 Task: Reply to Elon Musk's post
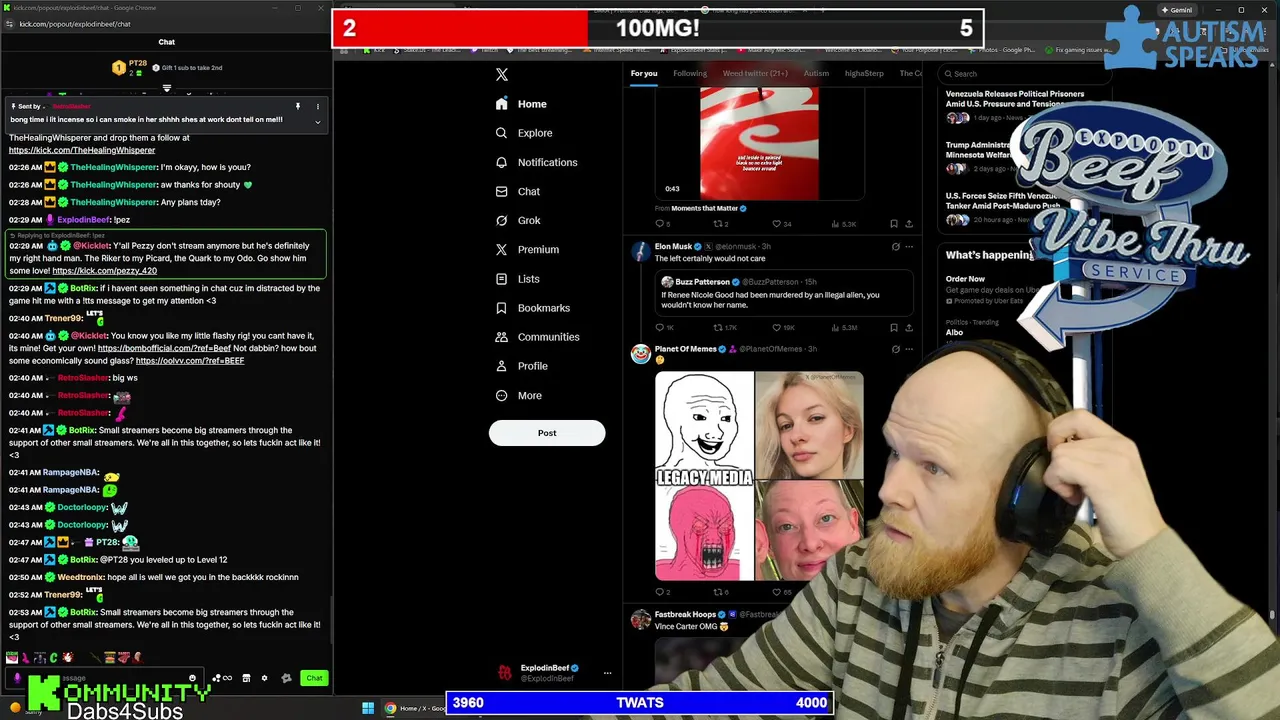point(660,327)
